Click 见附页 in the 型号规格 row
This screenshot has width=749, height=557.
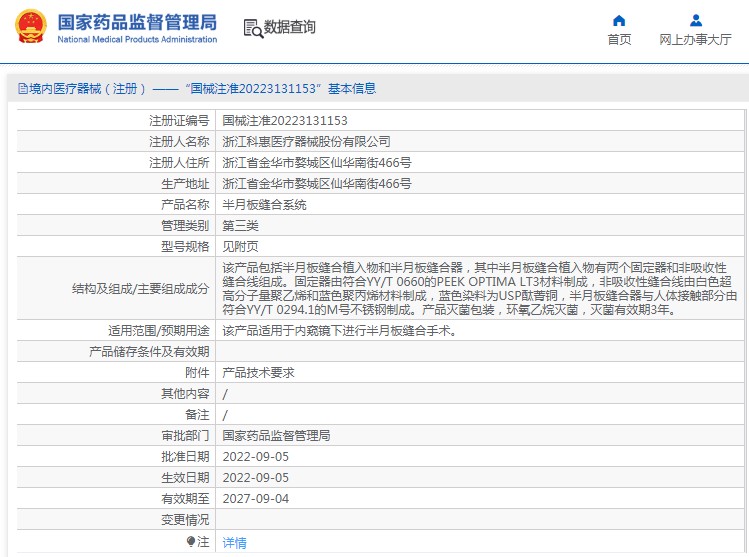(240, 246)
